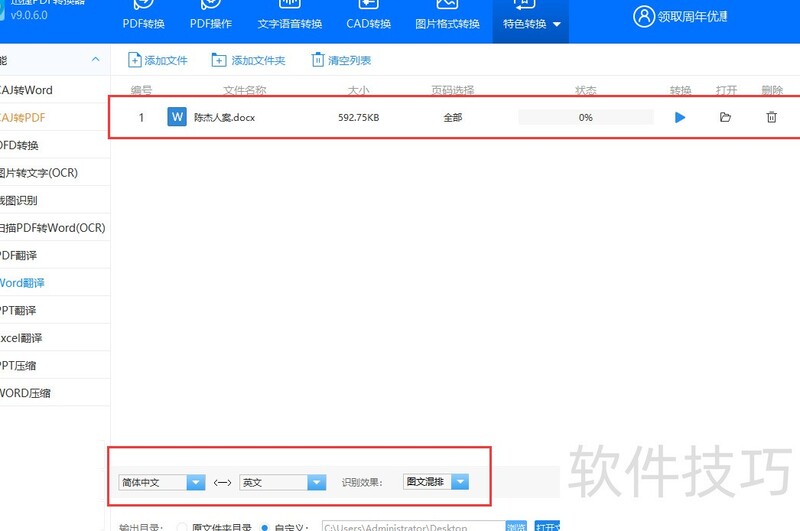
Task: Open the 图片格式转换 tab
Action: [x=447, y=15]
